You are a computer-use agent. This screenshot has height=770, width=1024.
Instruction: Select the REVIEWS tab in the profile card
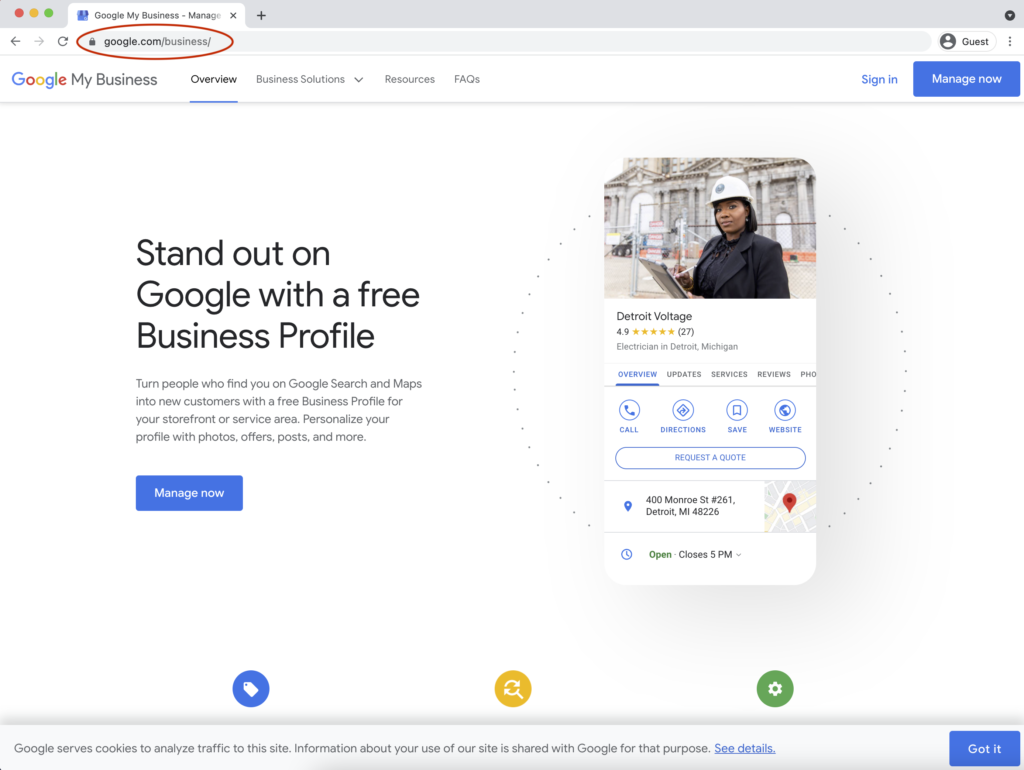click(774, 374)
